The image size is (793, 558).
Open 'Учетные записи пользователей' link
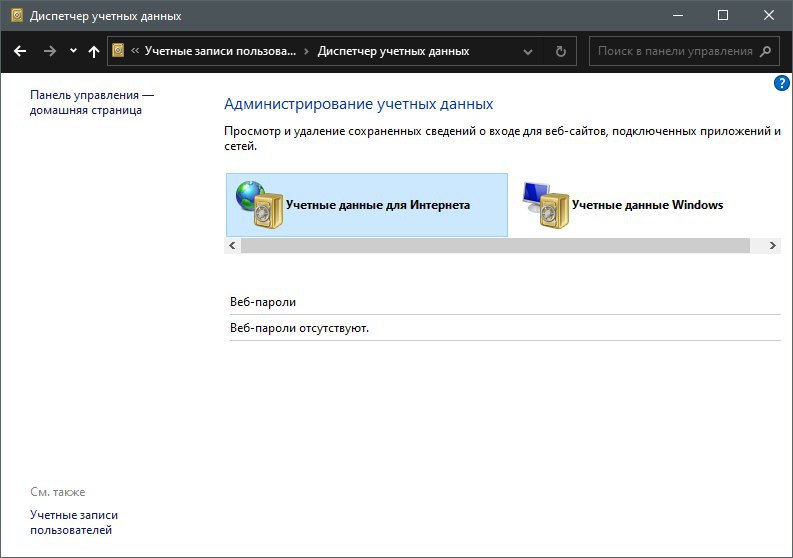(x=74, y=523)
